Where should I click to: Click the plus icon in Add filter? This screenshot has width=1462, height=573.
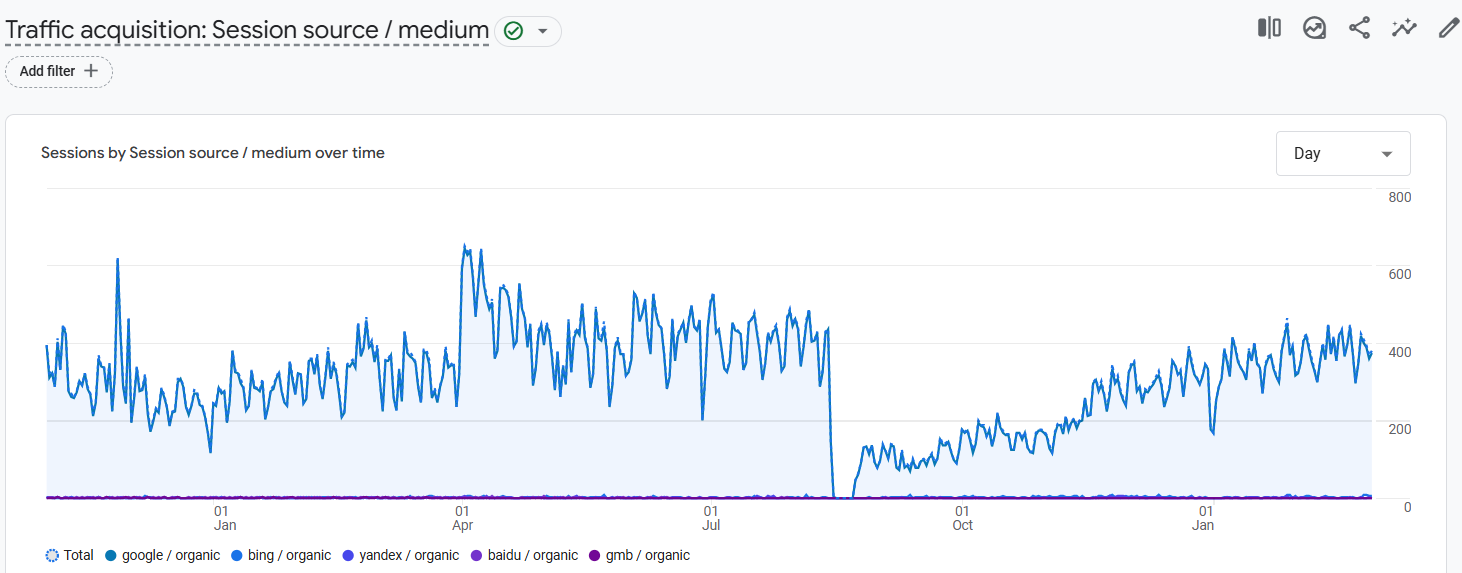pyautogui.click(x=91, y=71)
